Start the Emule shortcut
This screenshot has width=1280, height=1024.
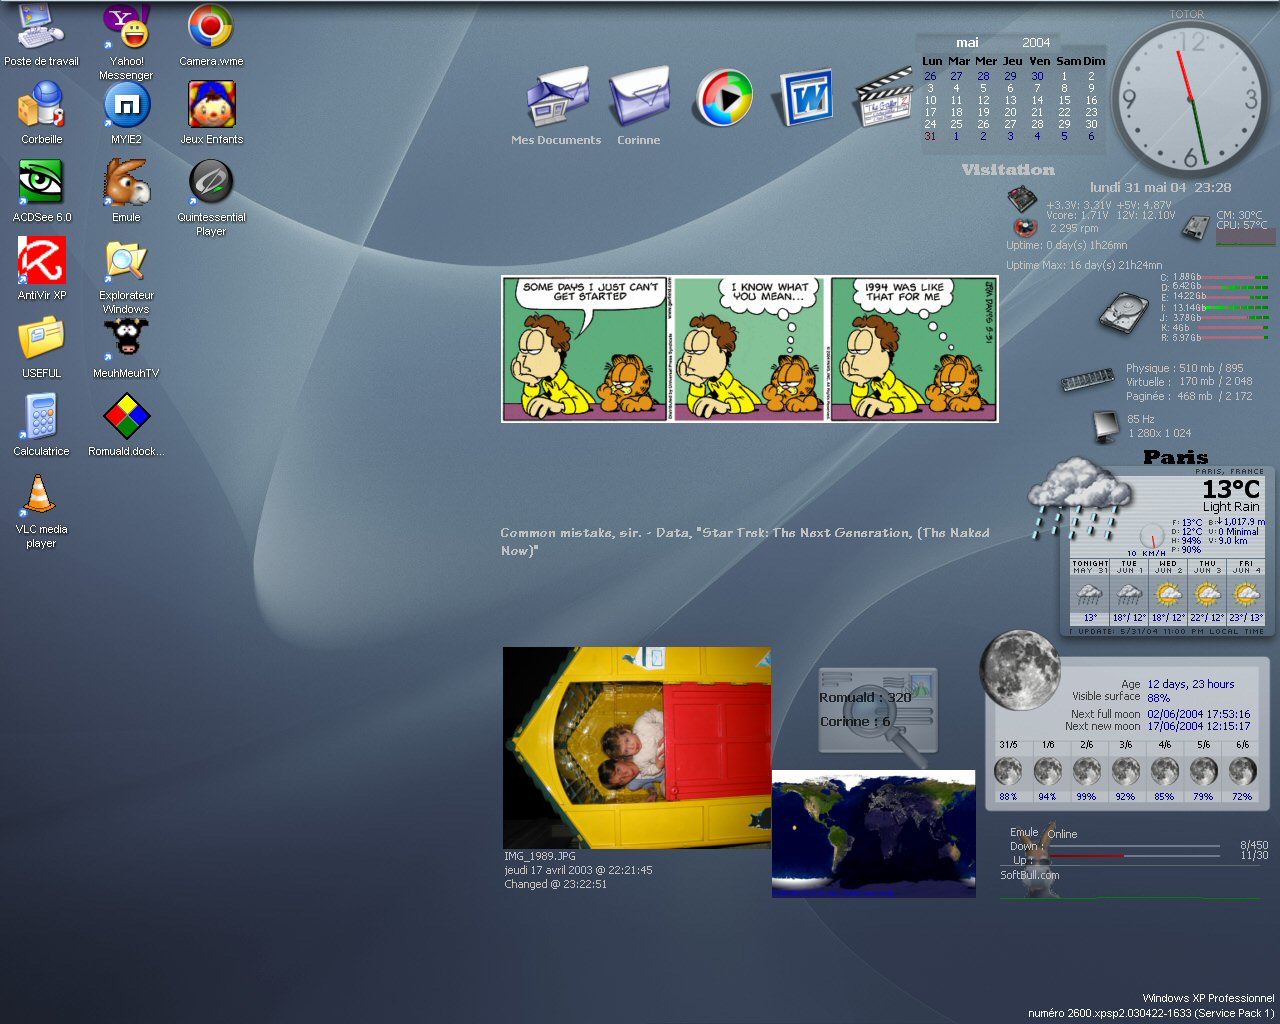(126, 191)
